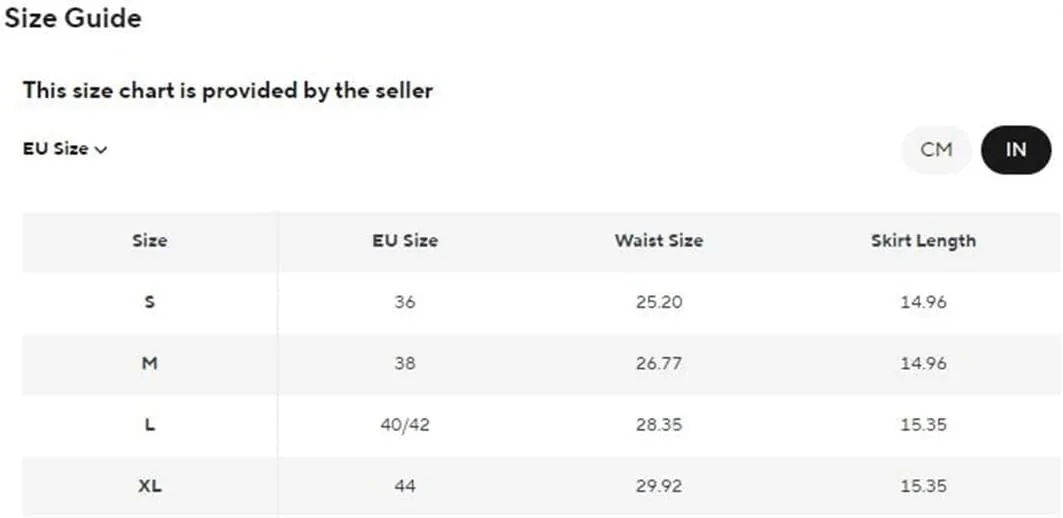Click the Skirt Length column header

click(x=923, y=241)
